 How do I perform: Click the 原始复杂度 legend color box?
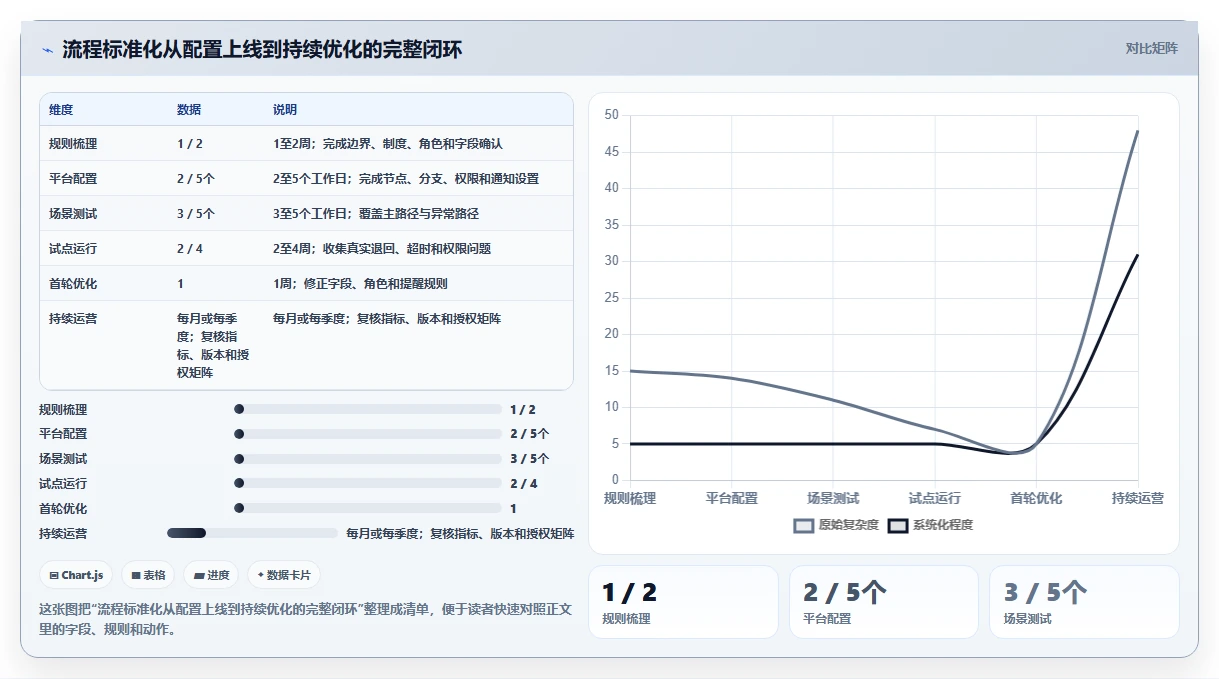(804, 525)
